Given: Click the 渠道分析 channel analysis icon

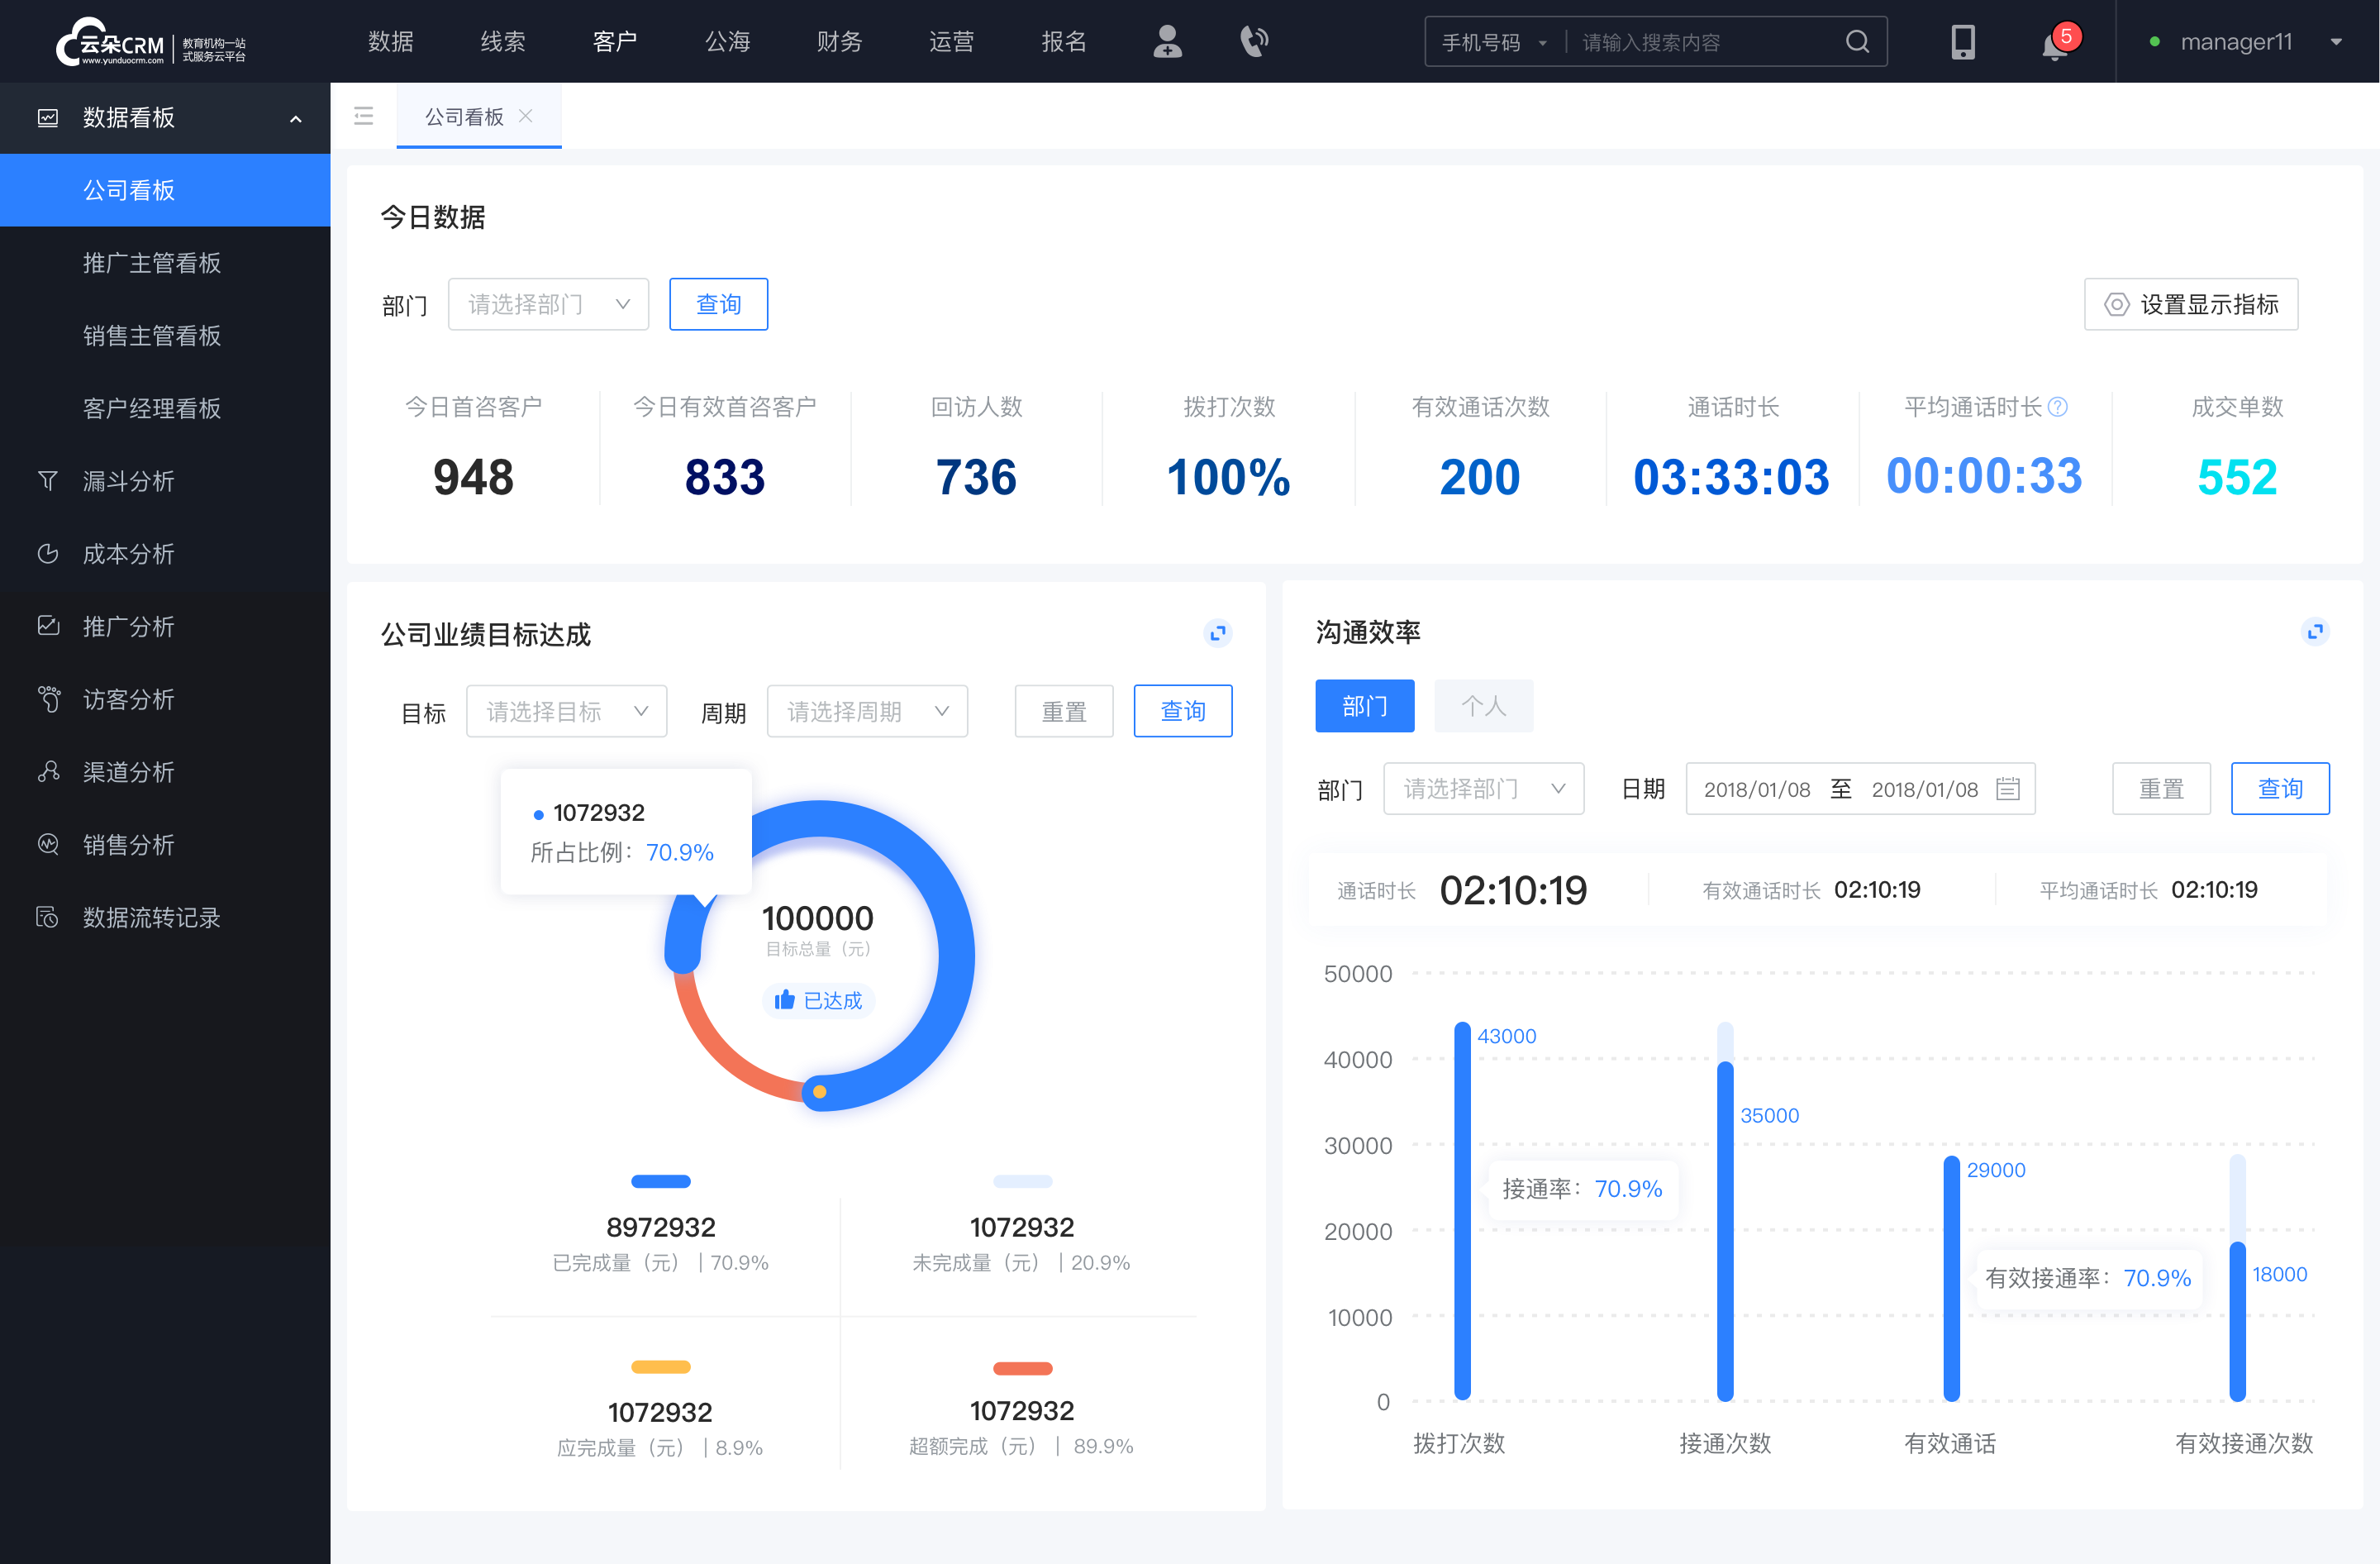Looking at the screenshot, I should point(49,768).
